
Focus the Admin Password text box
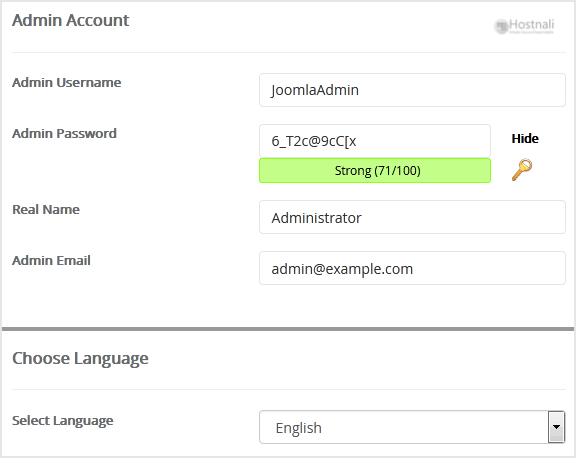point(375,141)
